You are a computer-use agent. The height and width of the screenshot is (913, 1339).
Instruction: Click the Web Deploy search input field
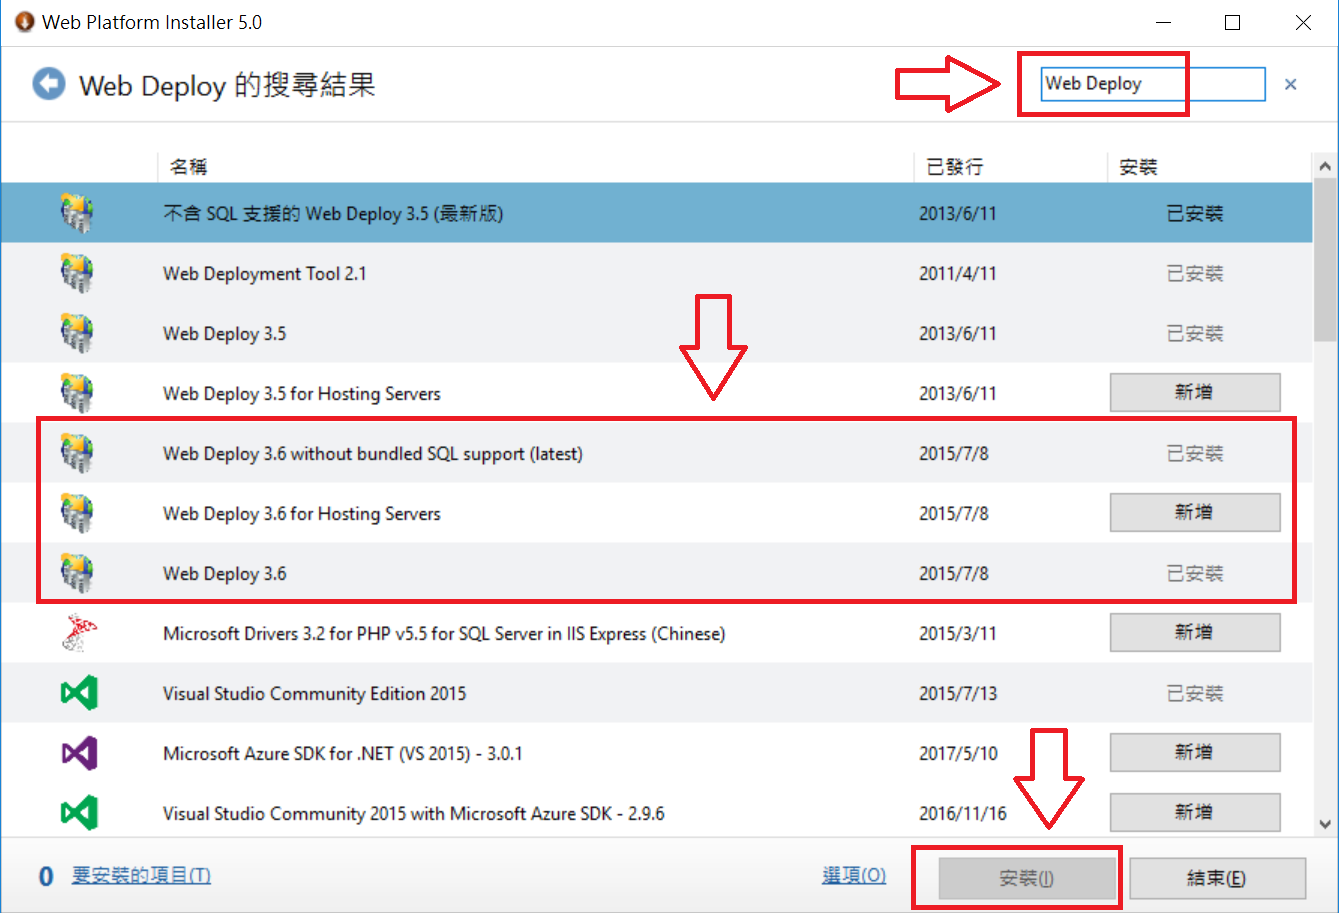pyautogui.click(x=1153, y=84)
